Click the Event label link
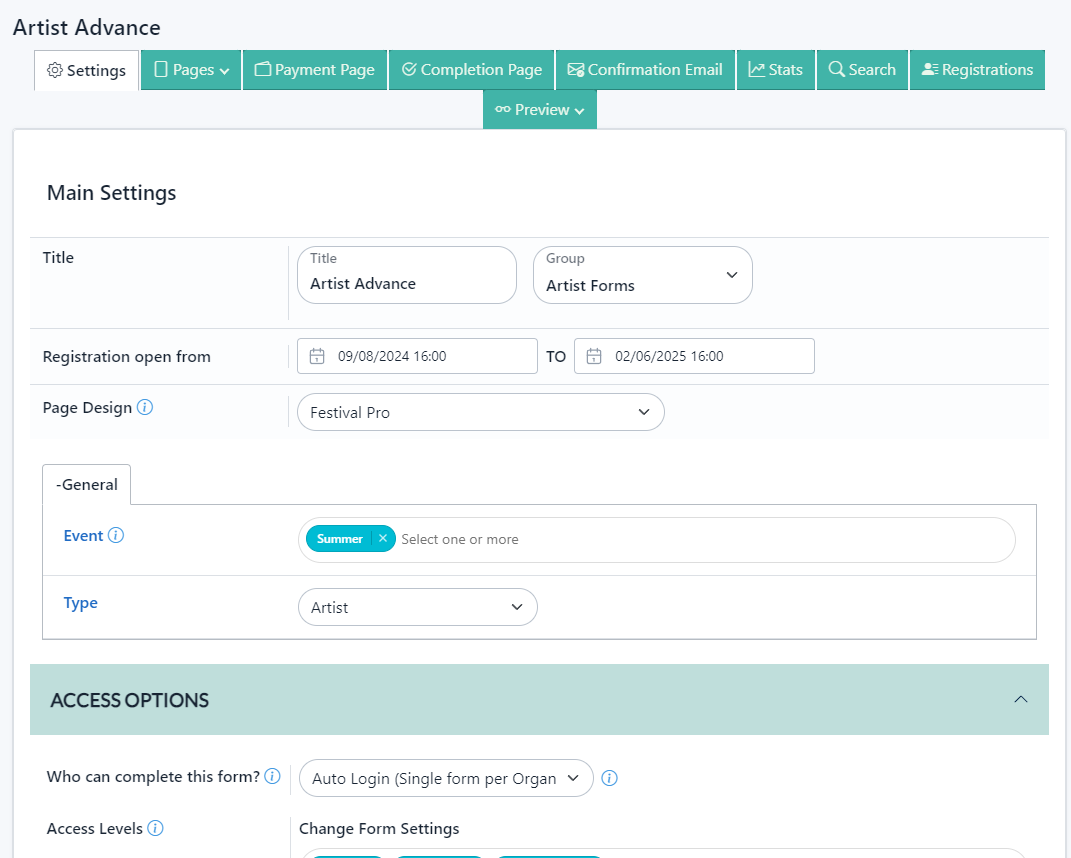The image size is (1071, 858). (x=83, y=536)
